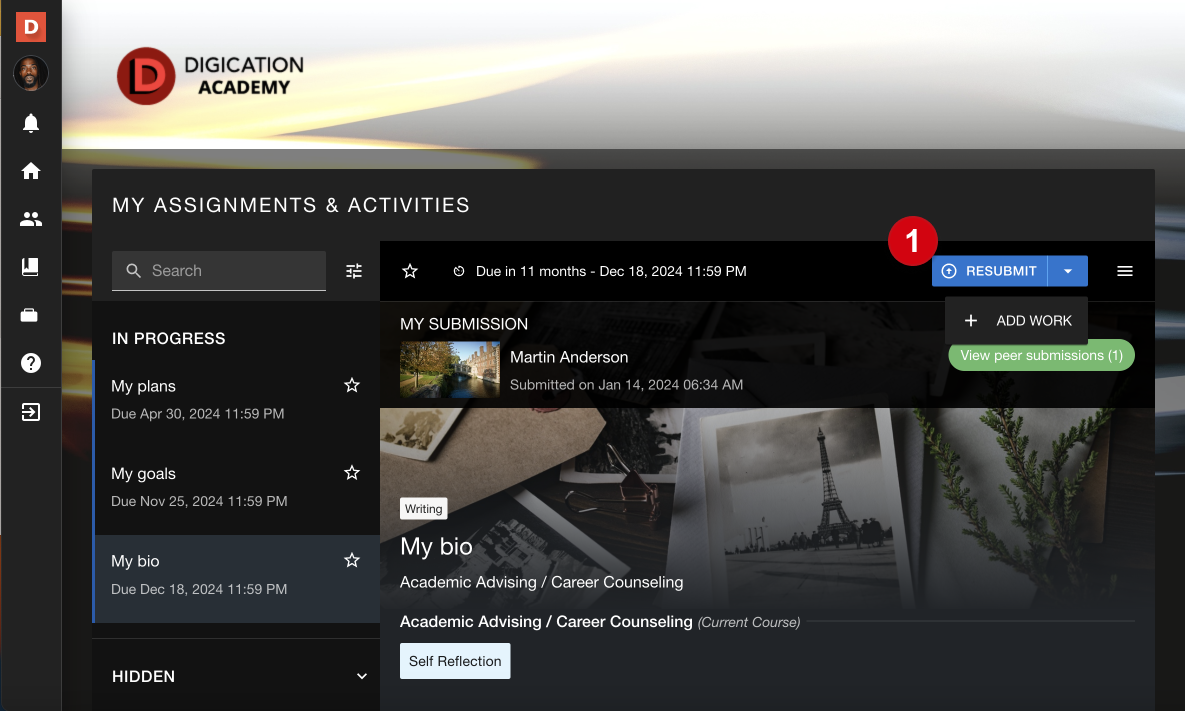Open the courses book icon in sidebar
Screen dimensions: 1185x711
(30, 266)
